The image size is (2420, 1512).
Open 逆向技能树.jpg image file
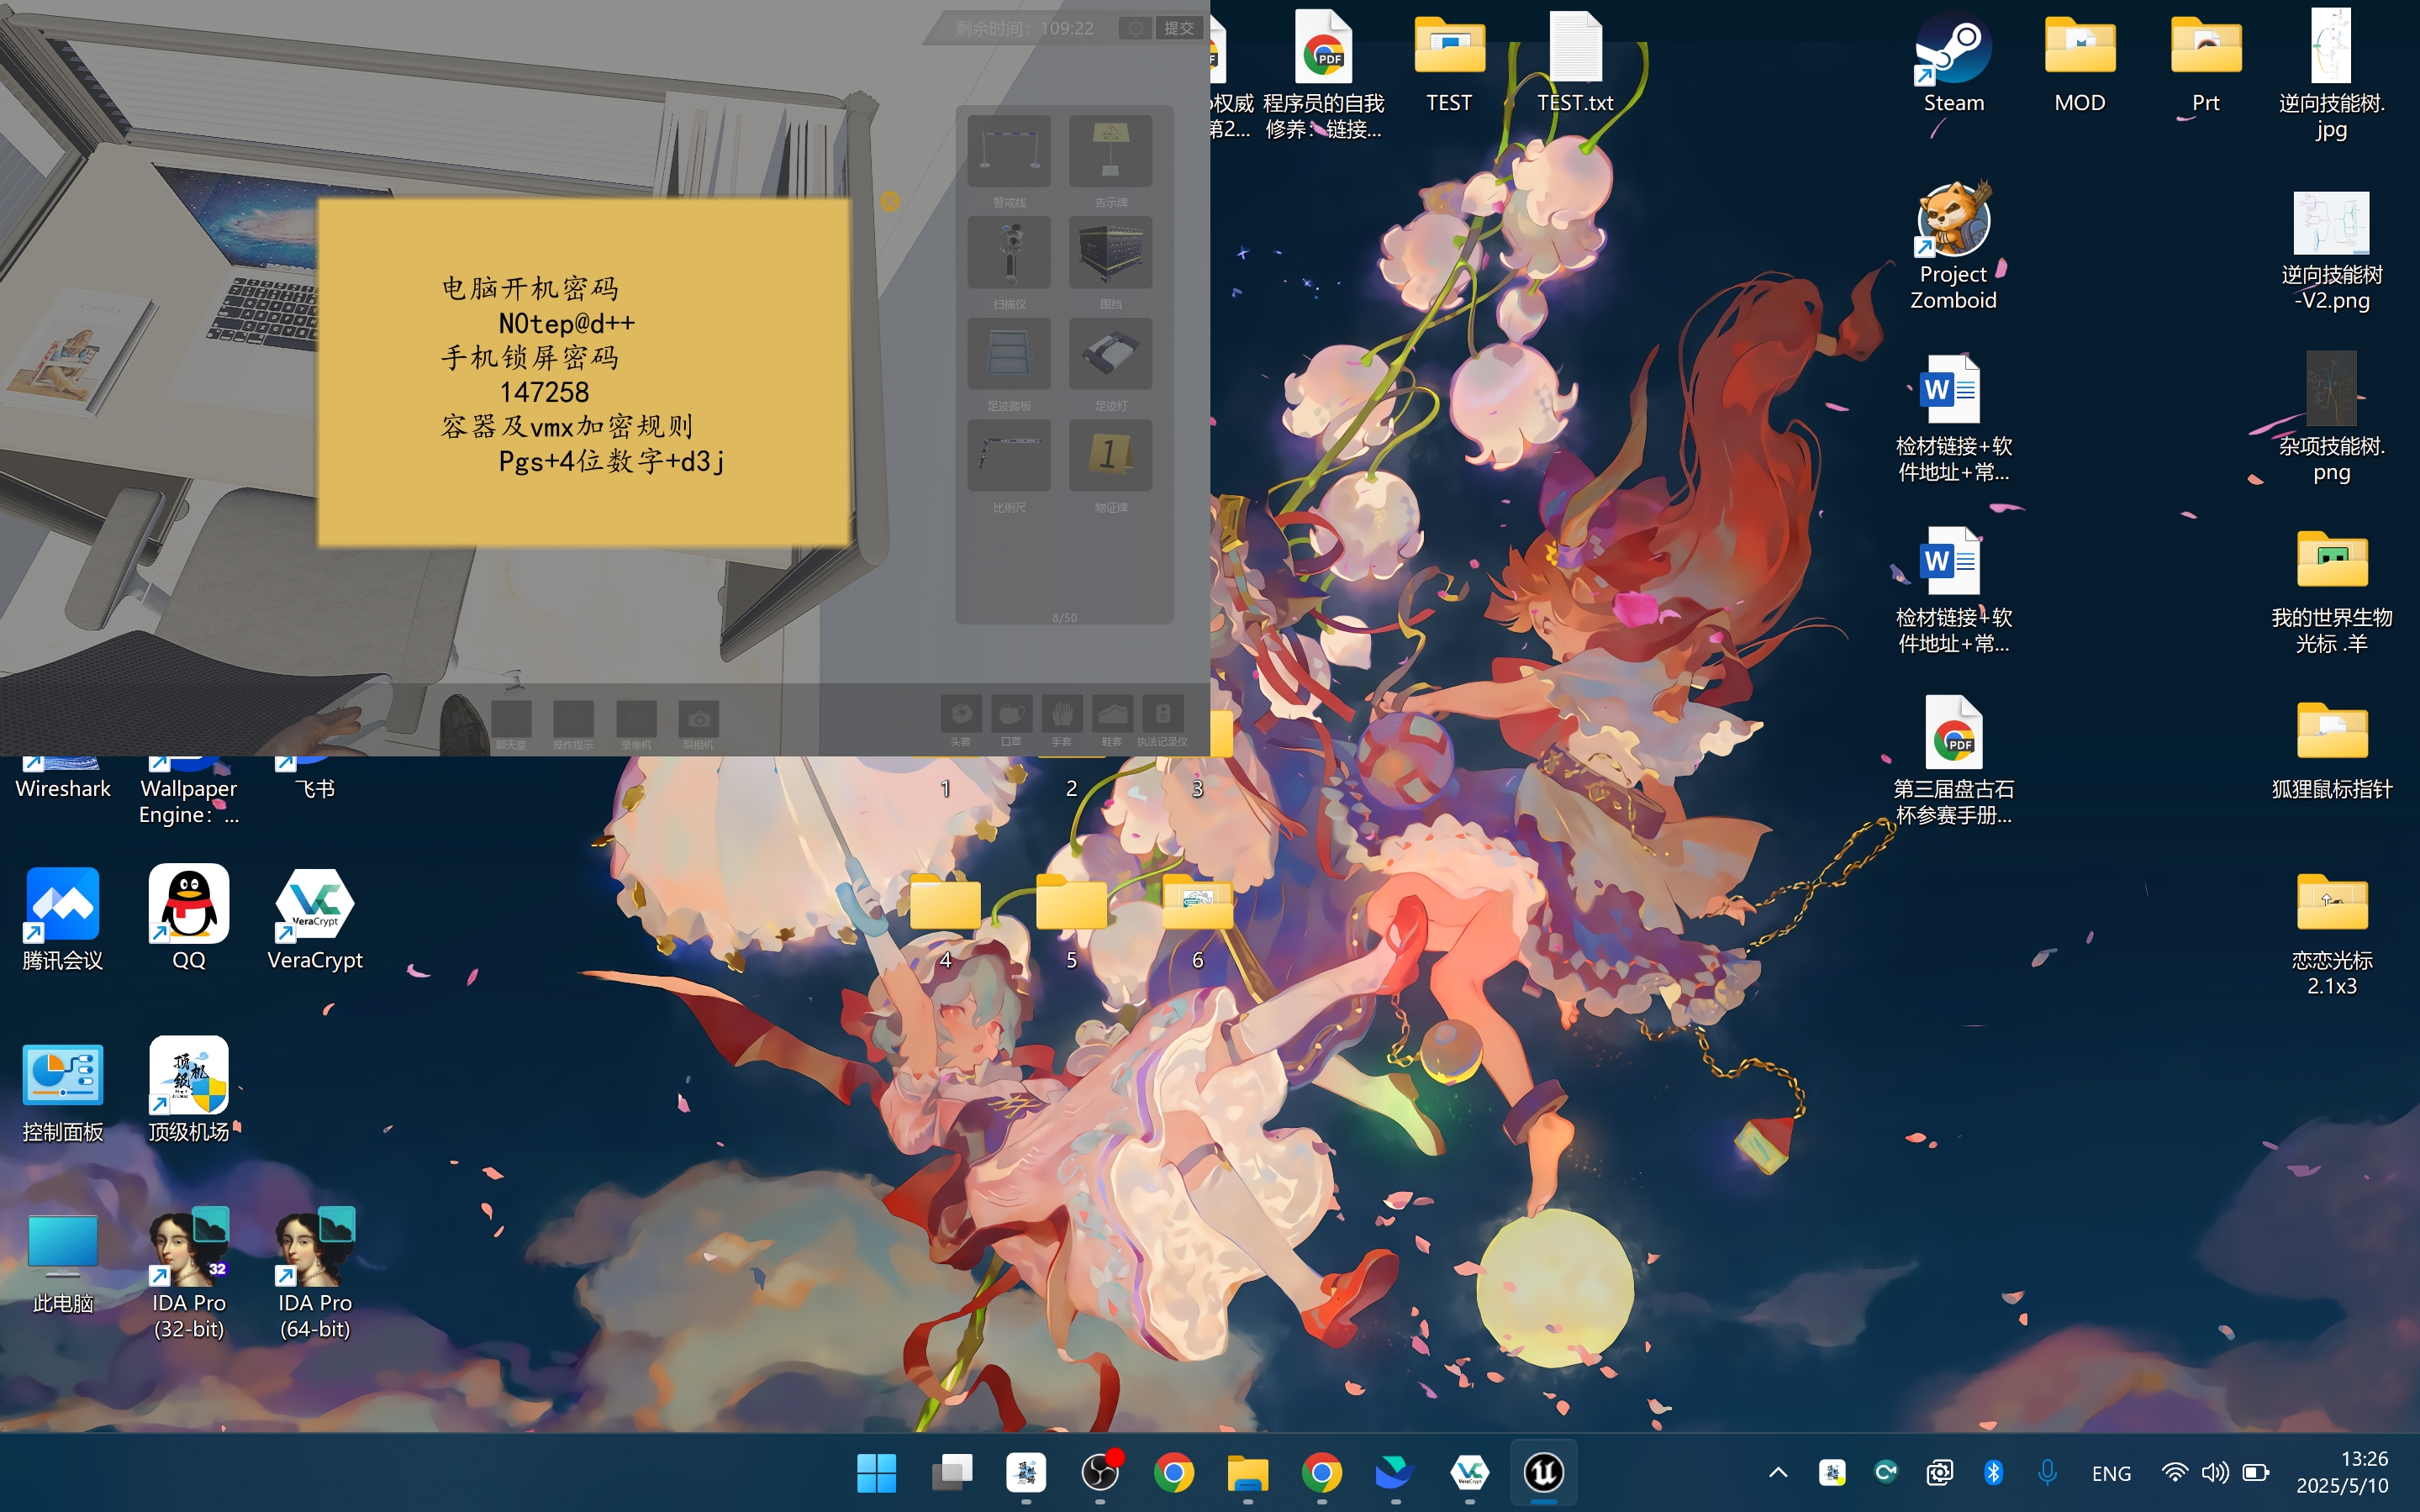coord(2331,75)
